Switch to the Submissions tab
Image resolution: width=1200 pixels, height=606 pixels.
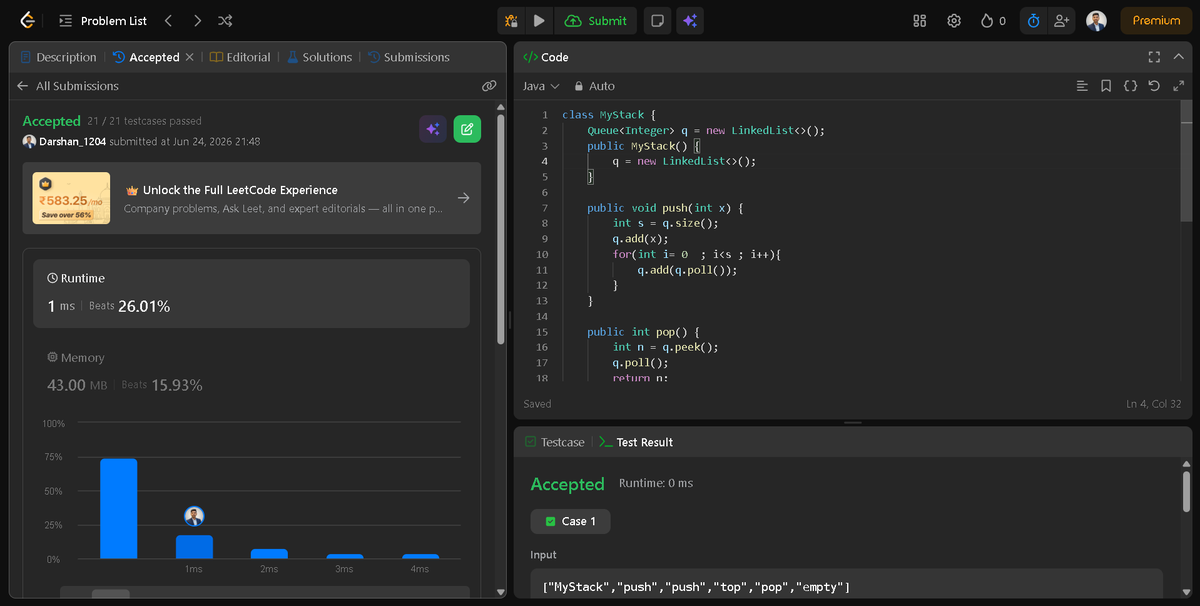tap(408, 57)
